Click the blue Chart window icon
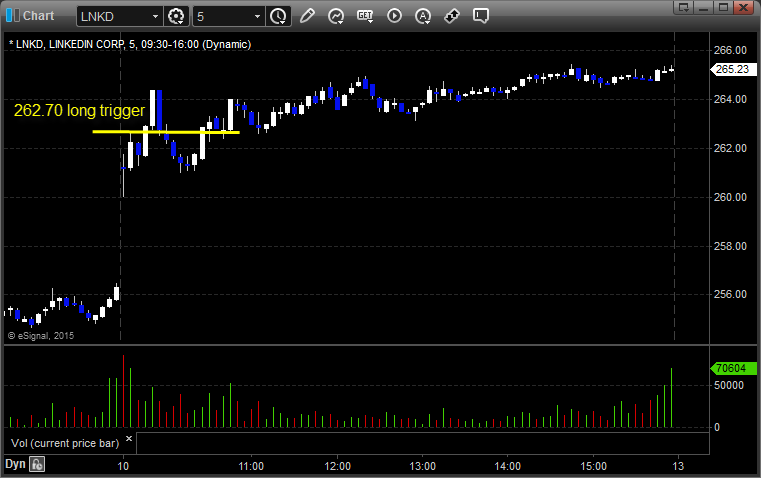Viewport: 761px width, 478px height. point(13,16)
